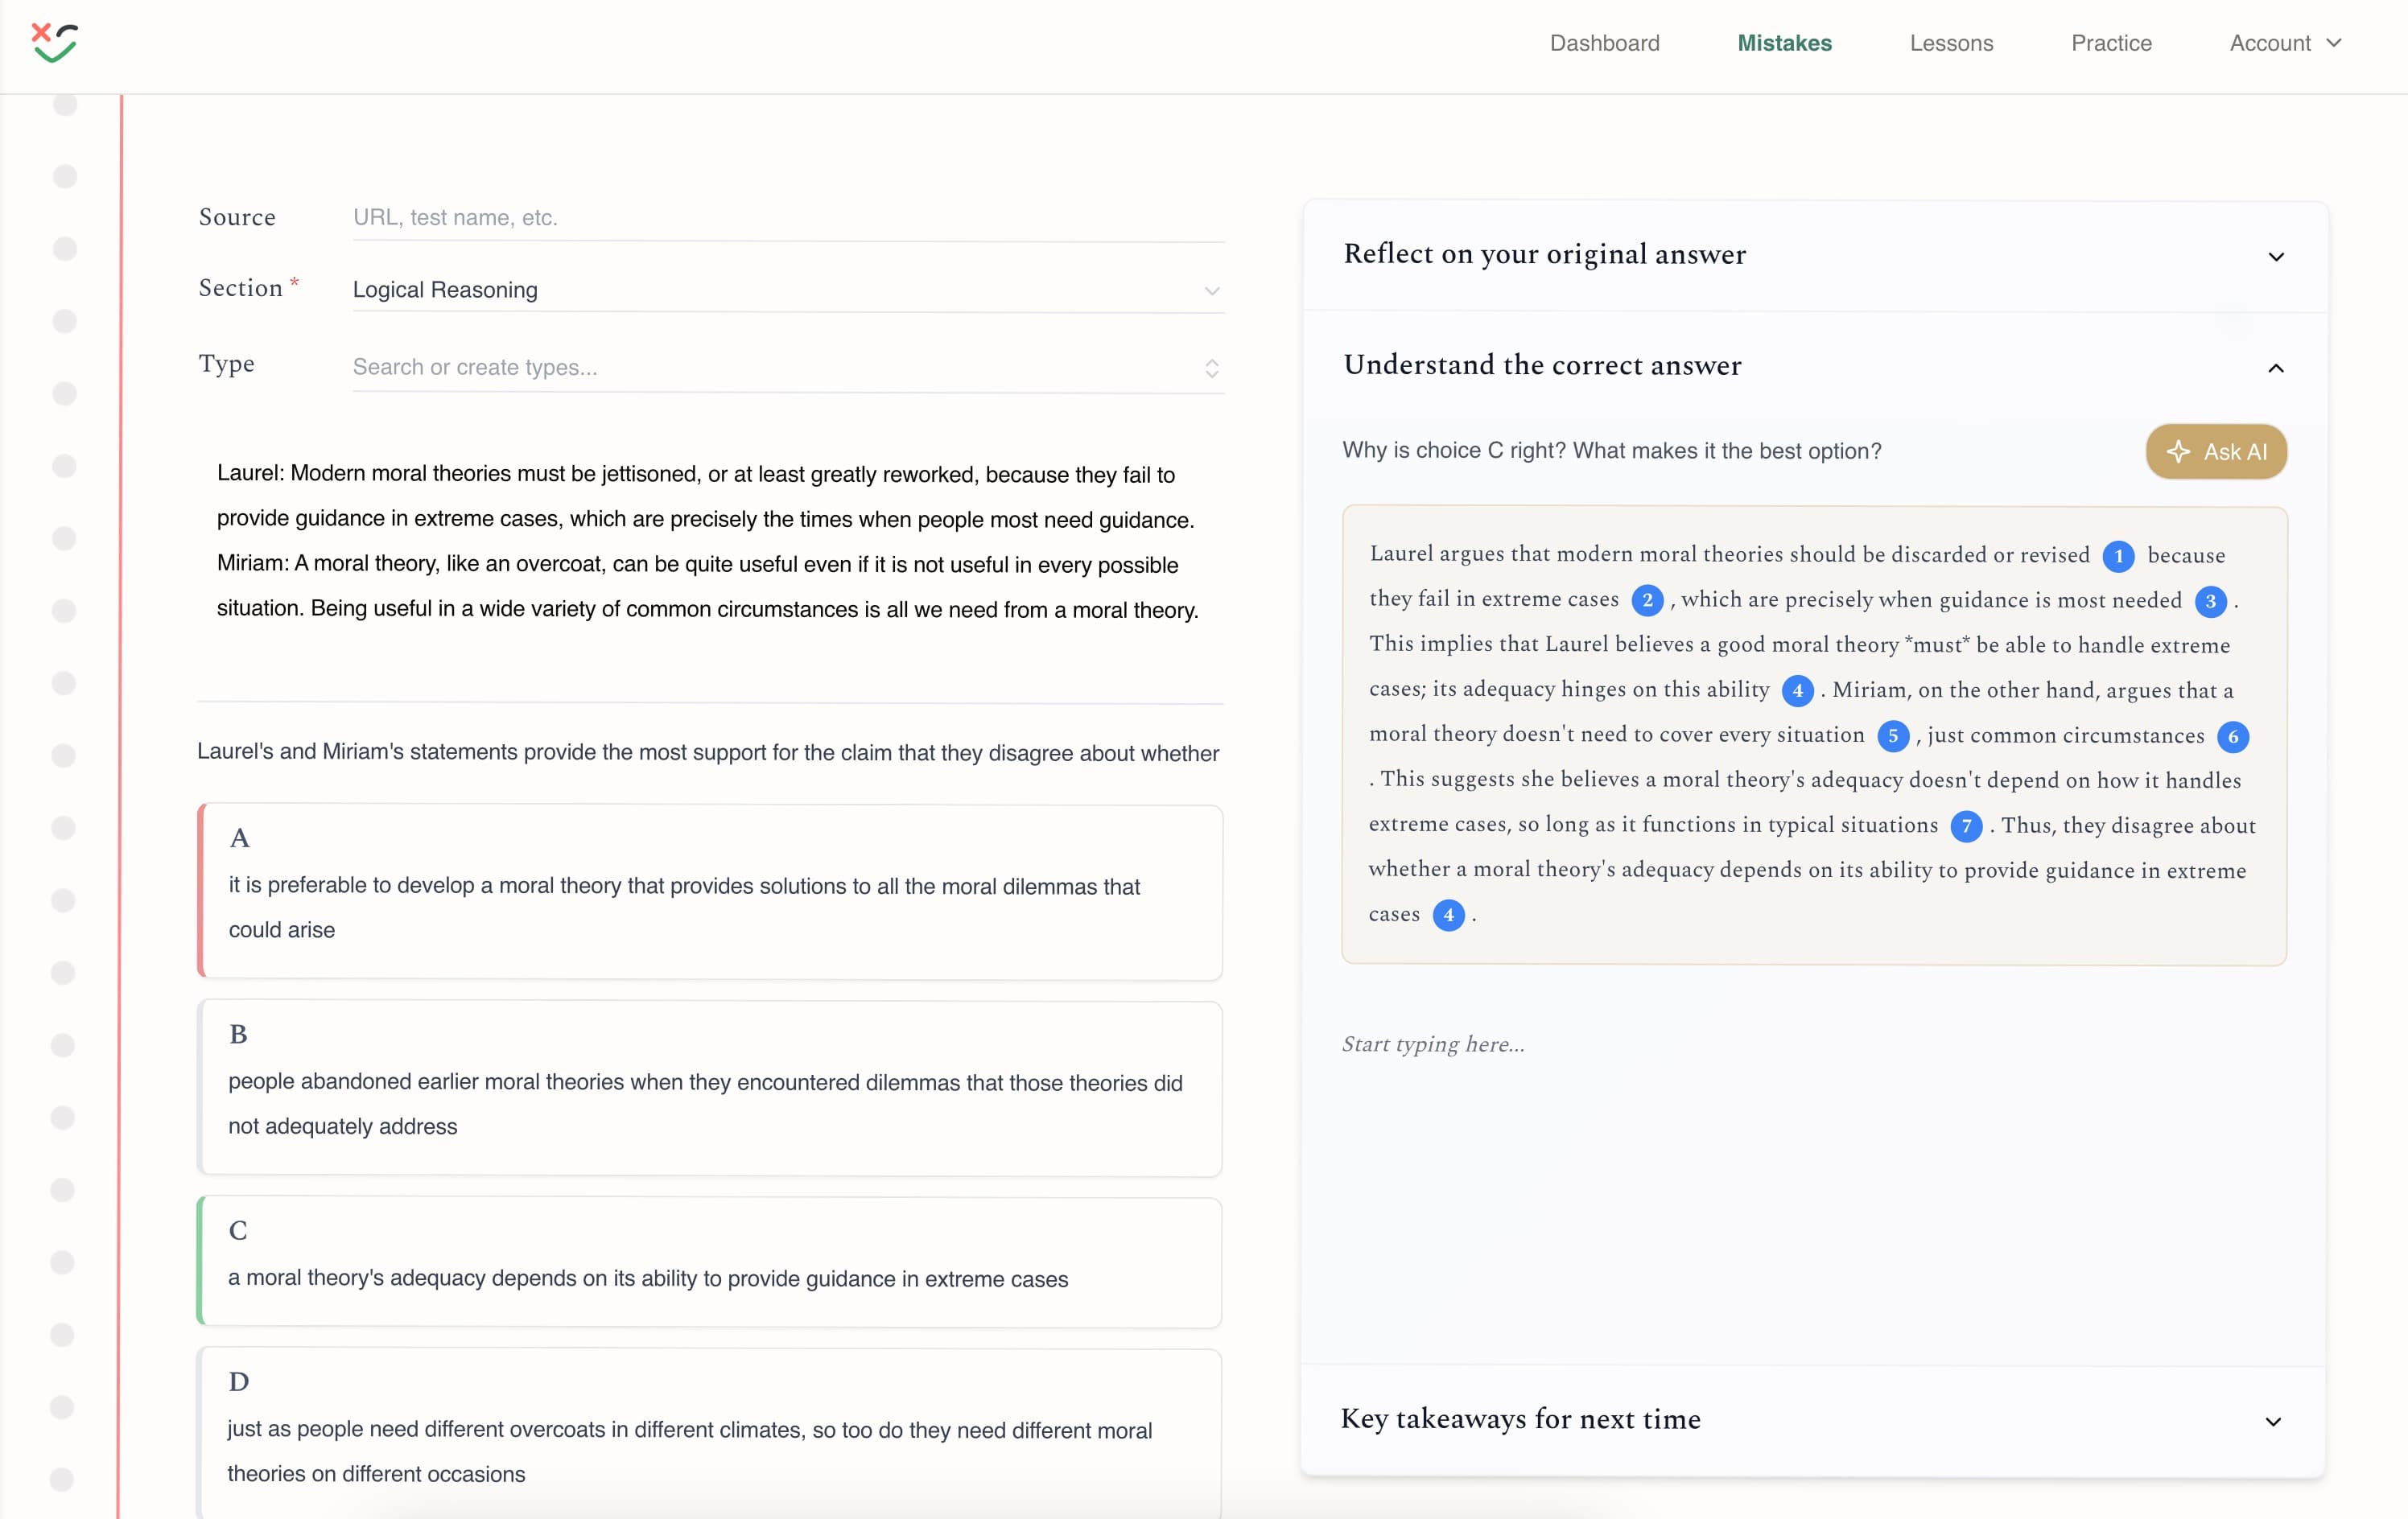Image resolution: width=2408 pixels, height=1519 pixels.
Task: Click annotation badge 6 after 'common circumstances'
Action: tap(2235, 736)
